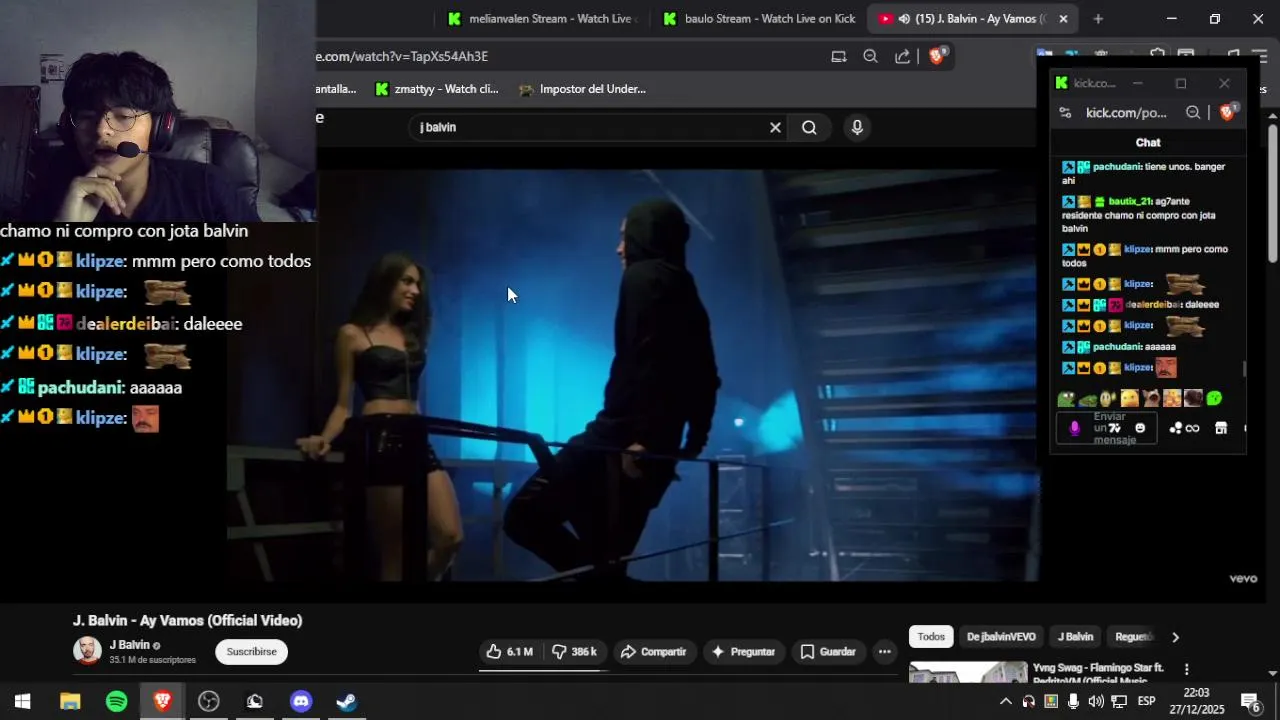The image size is (1280, 720).
Task: Open Spotify from taskbar
Action: 116,701
